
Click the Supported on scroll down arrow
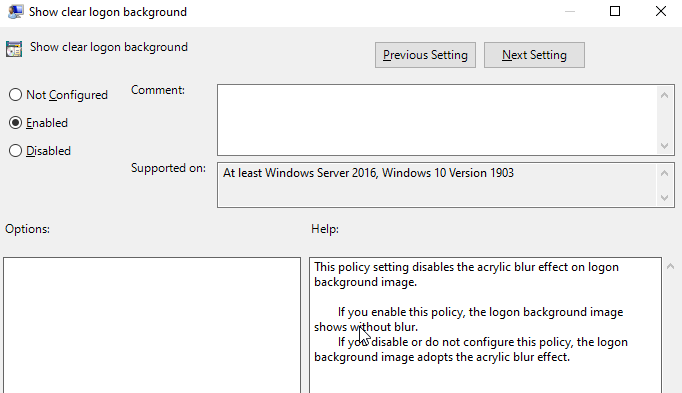tap(665, 198)
